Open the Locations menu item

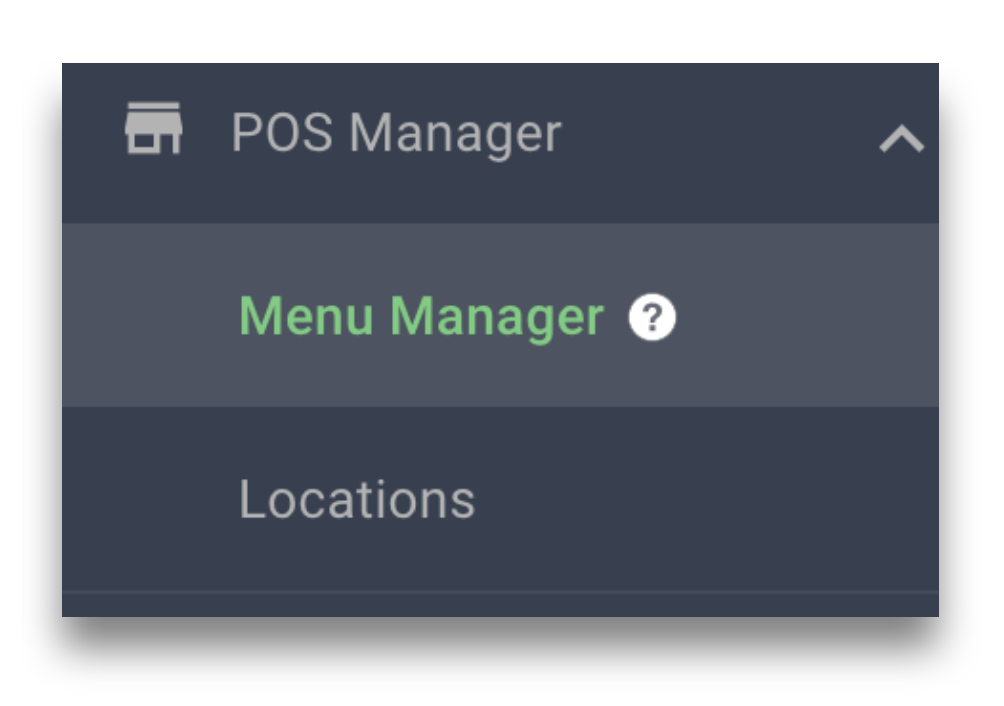click(x=500, y=499)
